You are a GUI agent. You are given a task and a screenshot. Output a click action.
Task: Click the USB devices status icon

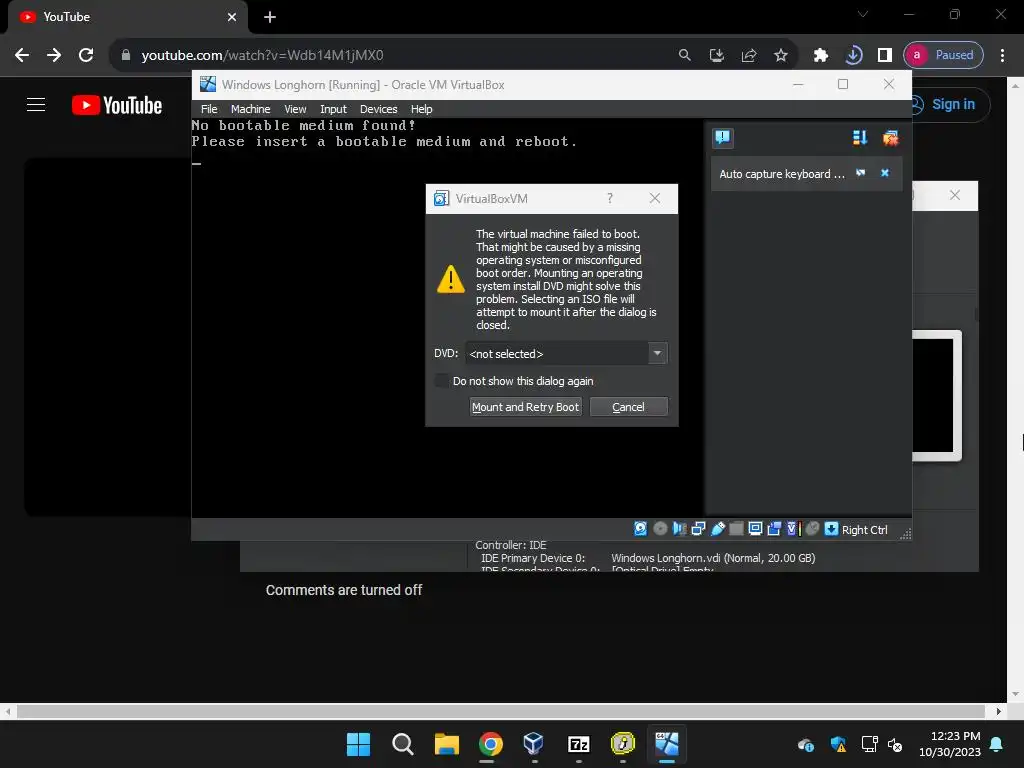click(x=718, y=529)
